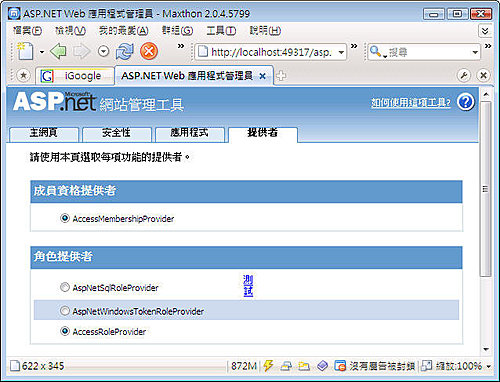Expand the navigation toolbar overflow chevron

pos(181,46)
